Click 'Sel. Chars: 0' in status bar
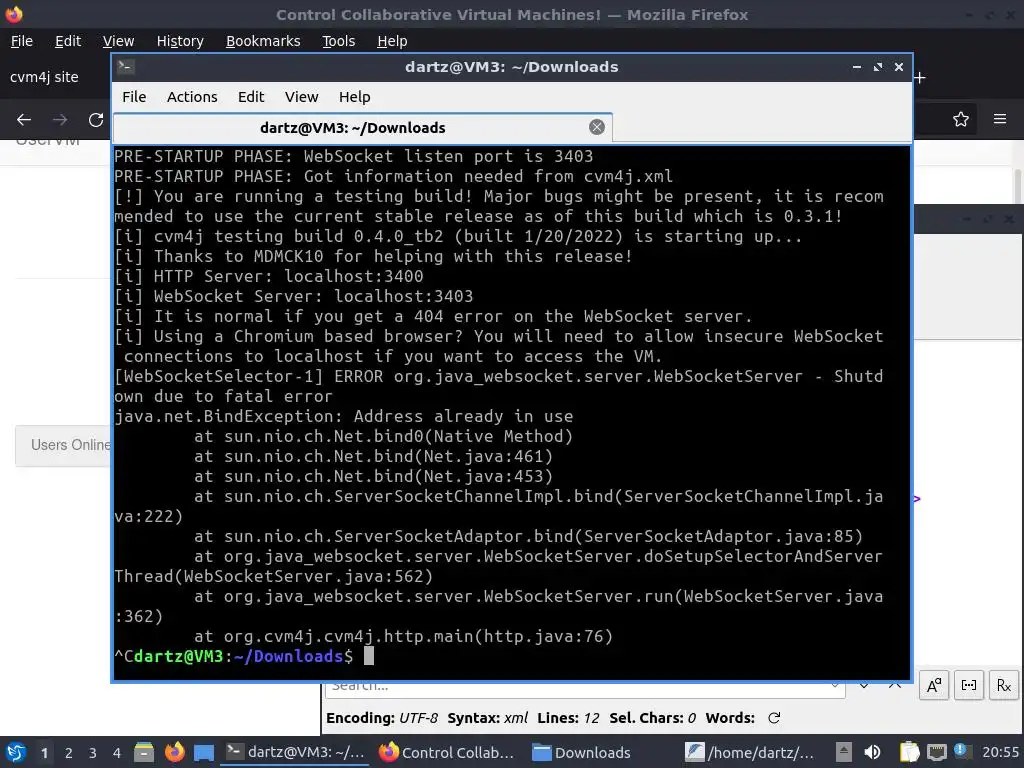1024x768 pixels. [x=652, y=718]
